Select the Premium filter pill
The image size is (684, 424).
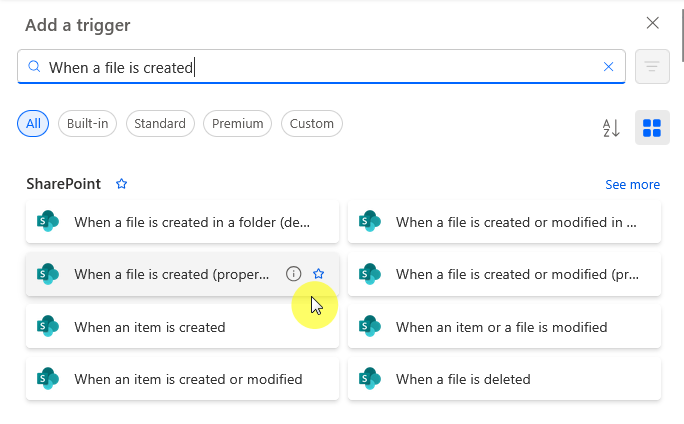pyautogui.click(x=237, y=123)
